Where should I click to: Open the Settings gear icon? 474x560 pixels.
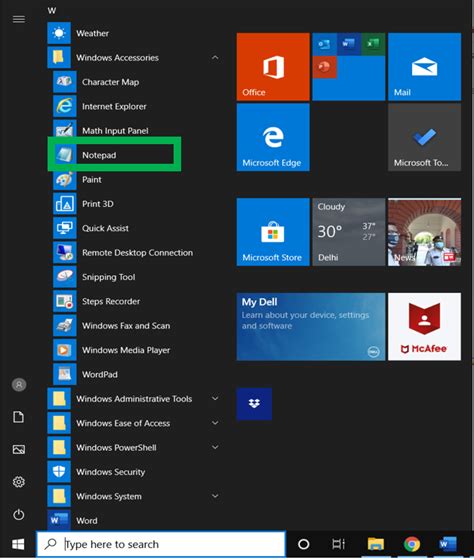coord(19,482)
